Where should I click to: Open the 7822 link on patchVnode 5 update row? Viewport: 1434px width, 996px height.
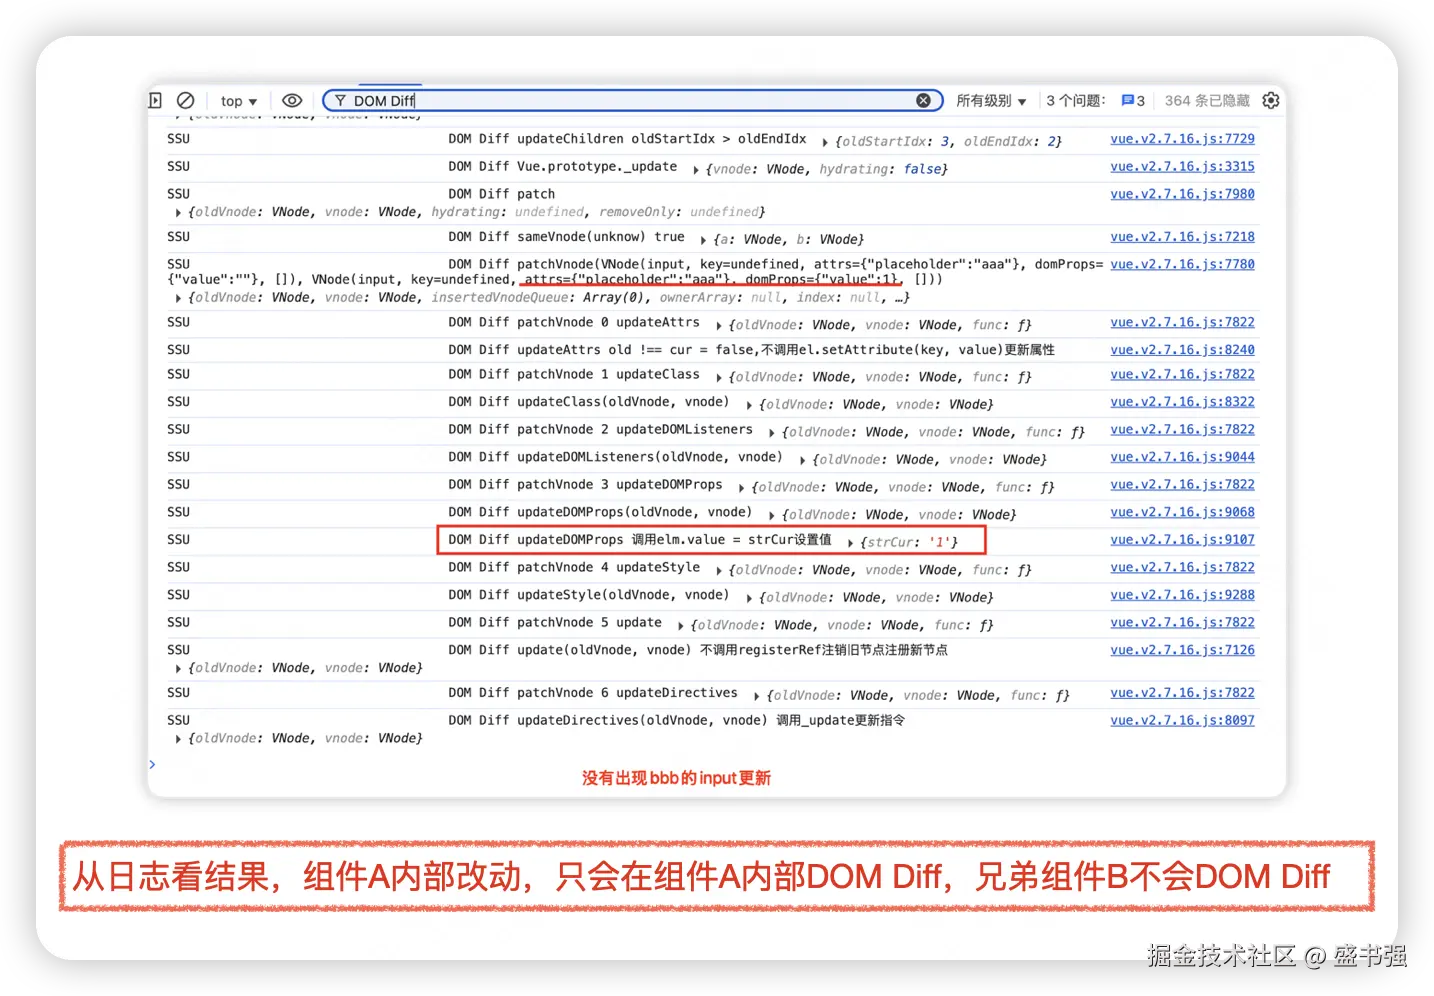point(1182,622)
